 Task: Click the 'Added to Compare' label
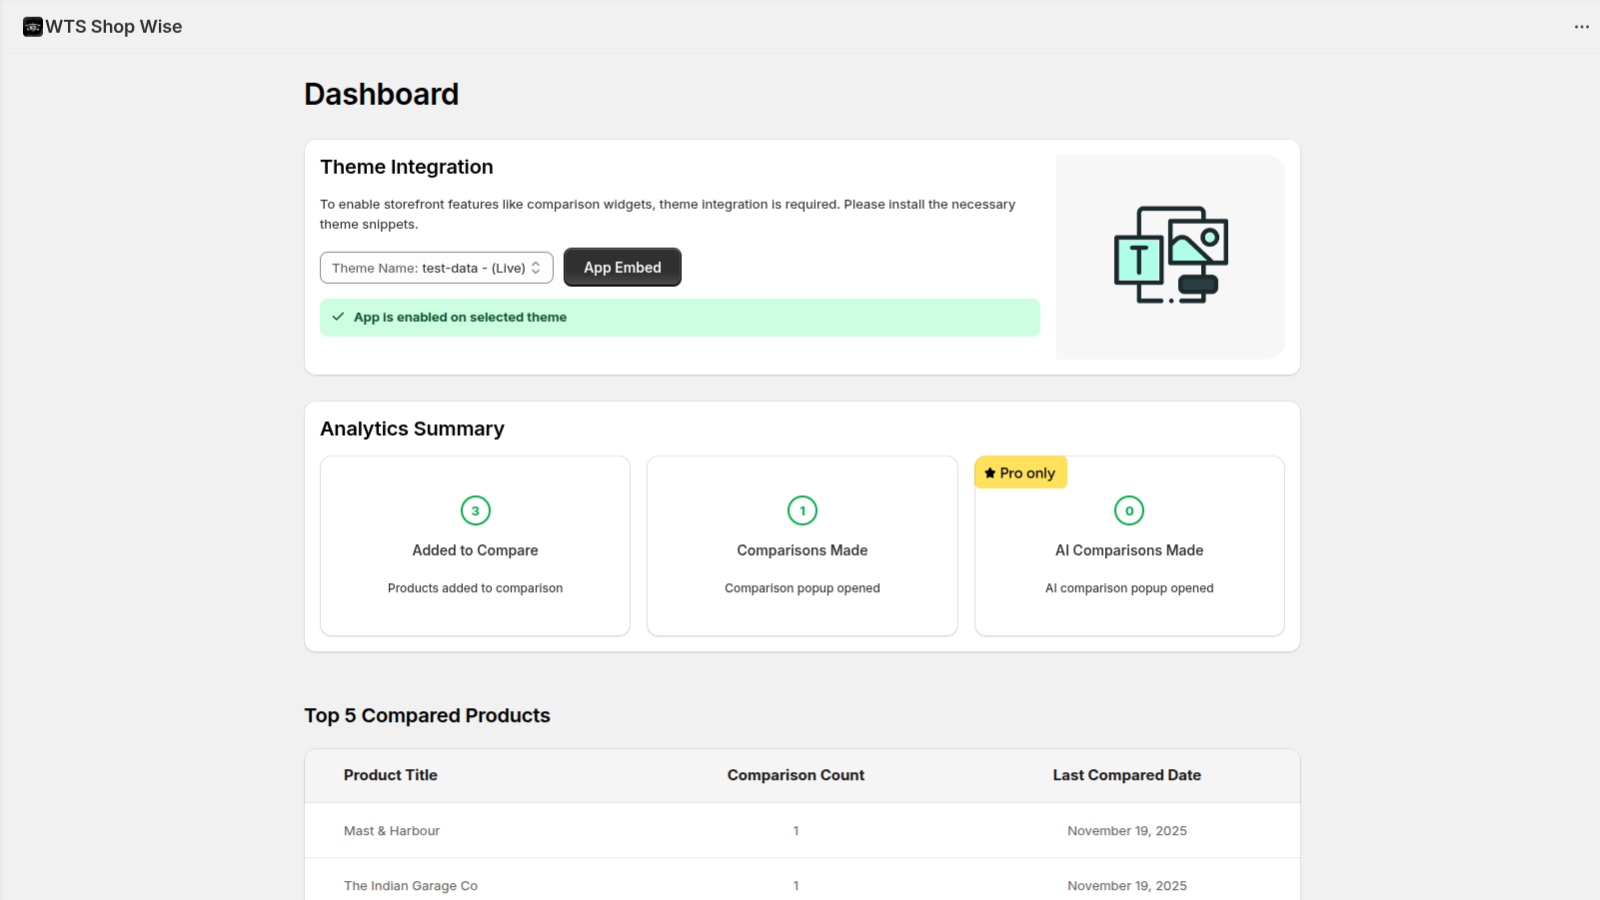(x=475, y=550)
